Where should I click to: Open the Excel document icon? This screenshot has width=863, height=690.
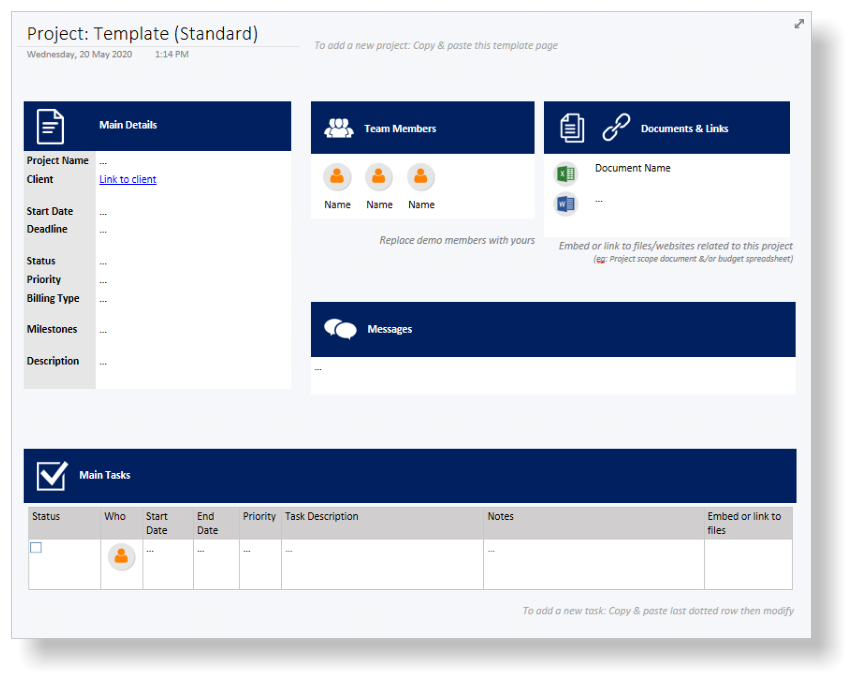coord(566,174)
